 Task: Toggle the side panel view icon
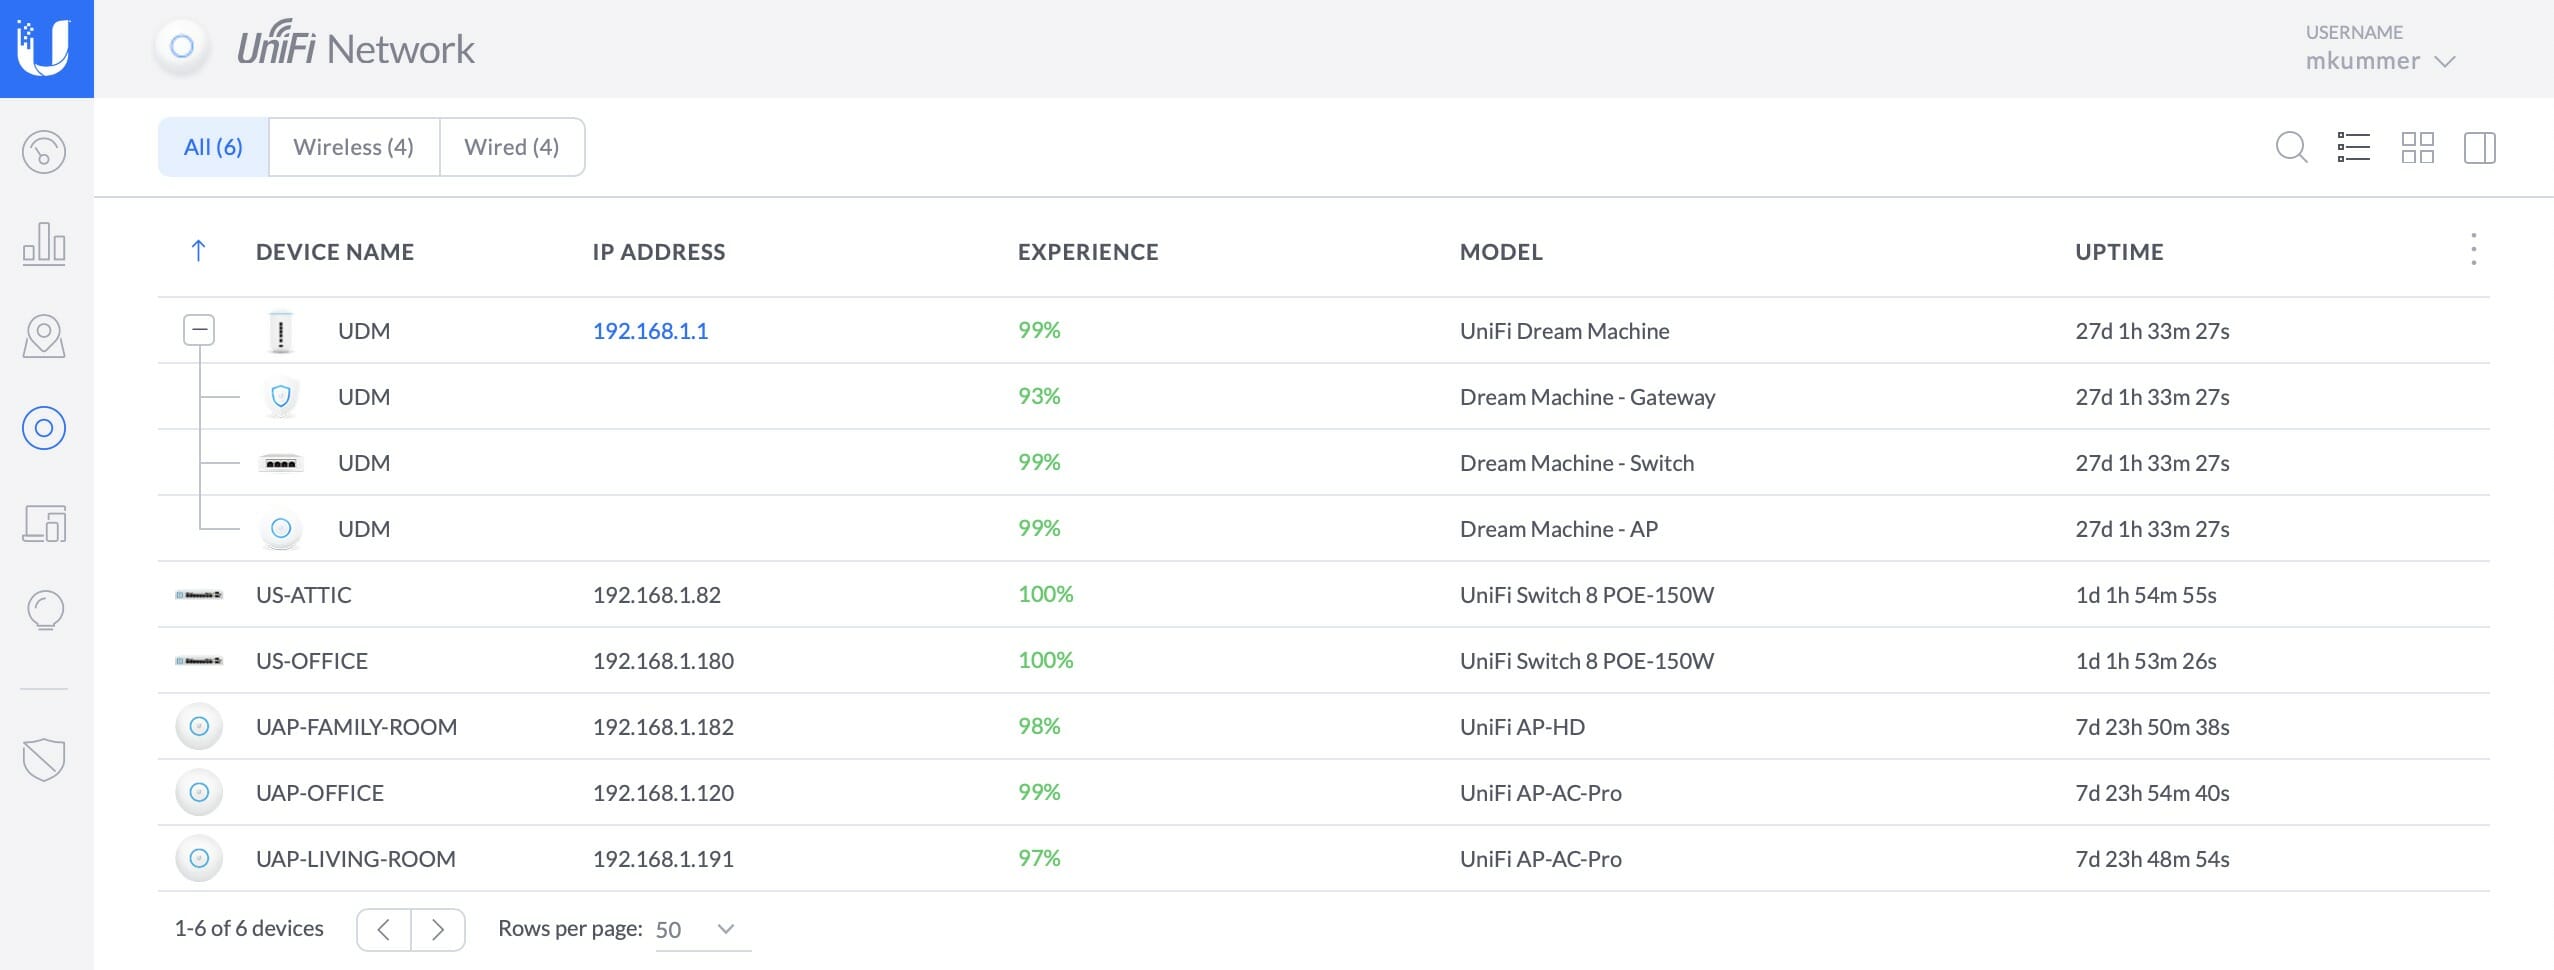(2479, 148)
